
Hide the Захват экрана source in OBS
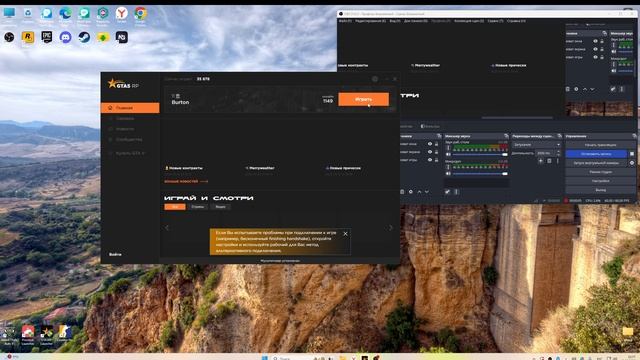click(430, 152)
